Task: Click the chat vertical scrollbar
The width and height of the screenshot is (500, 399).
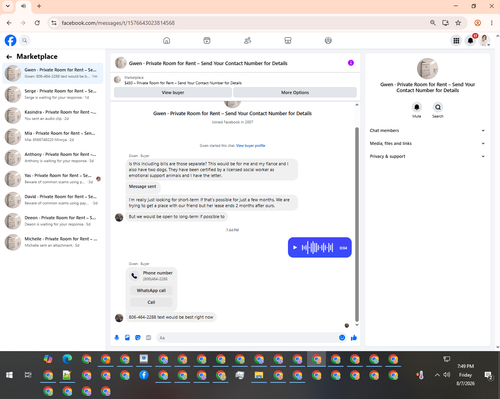Action: pyautogui.click(x=357, y=223)
